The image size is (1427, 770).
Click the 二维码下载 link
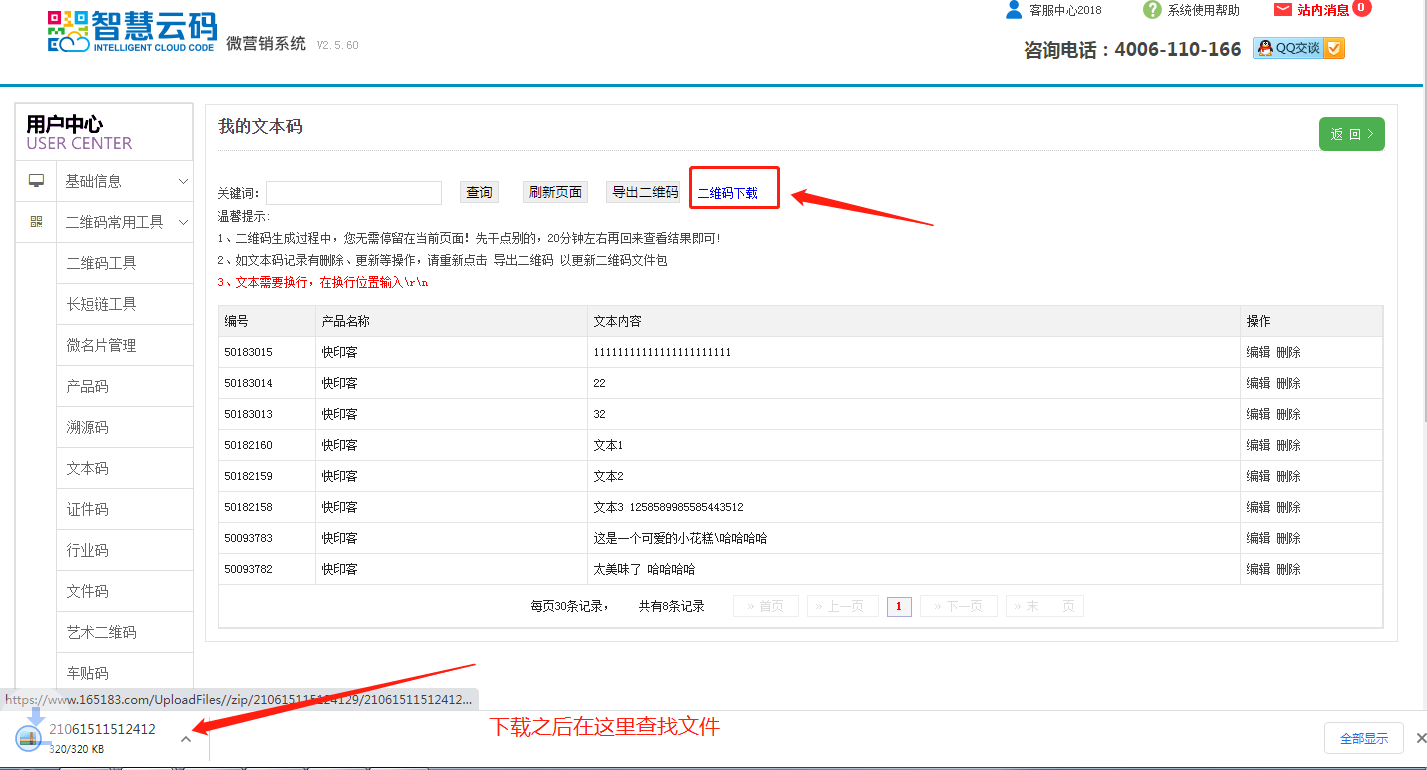[x=727, y=193]
